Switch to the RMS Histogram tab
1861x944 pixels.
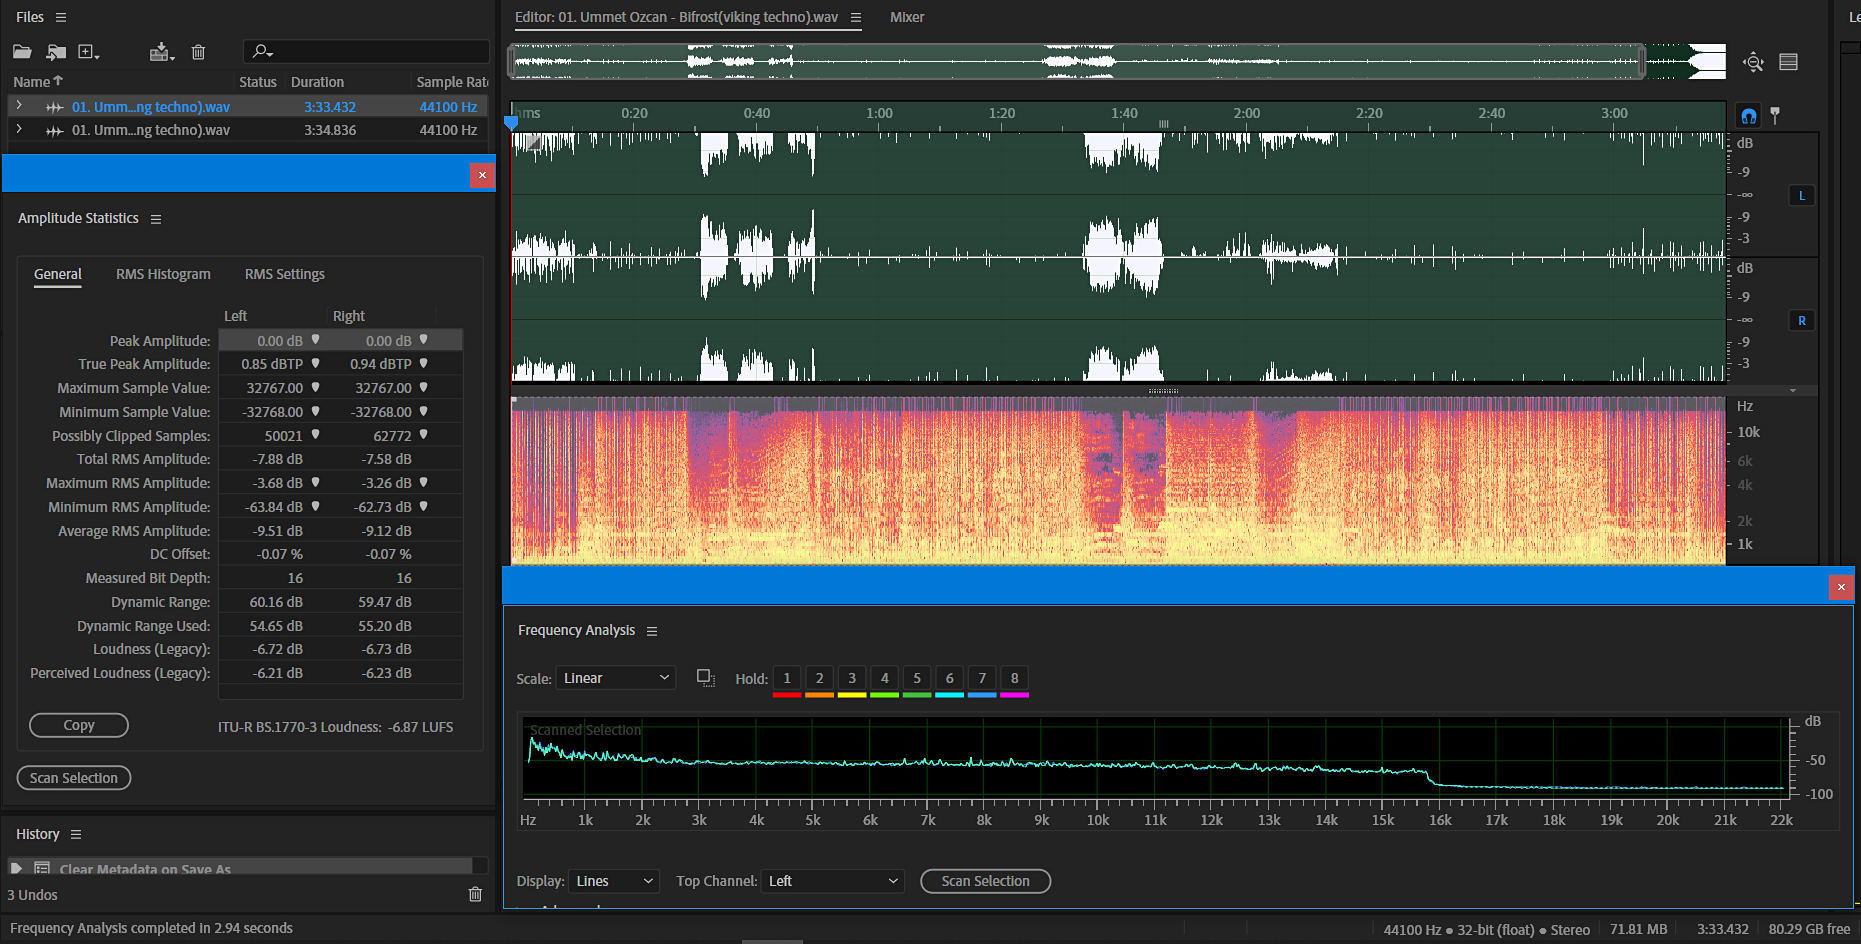pyautogui.click(x=163, y=274)
